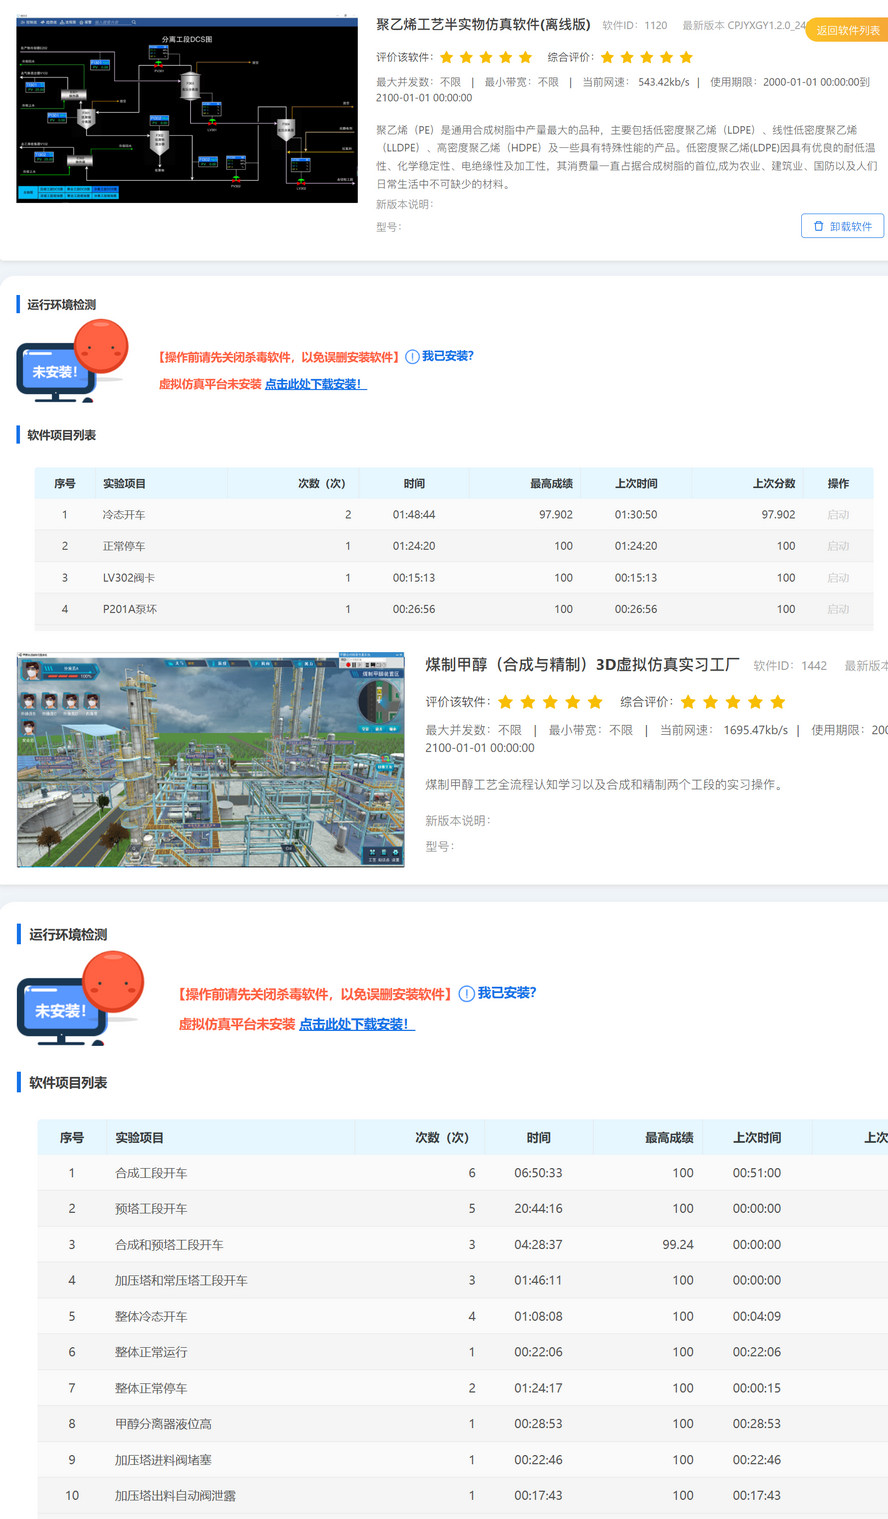Open the 点击此处下载安装 link for the polyethylene software
This screenshot has width=888, height=1519.
[315, 384]
